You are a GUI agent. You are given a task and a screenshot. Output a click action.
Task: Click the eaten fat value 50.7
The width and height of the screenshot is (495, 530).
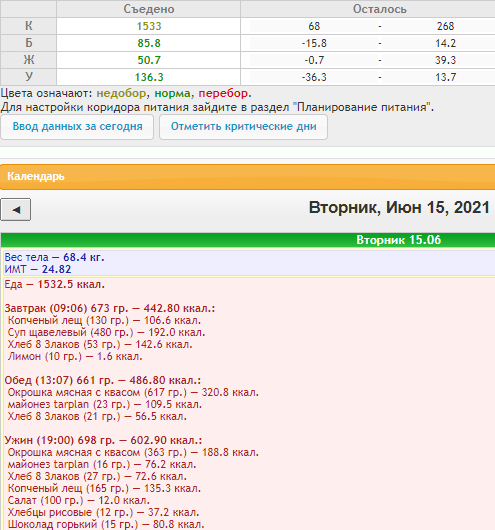click(149, 60)
